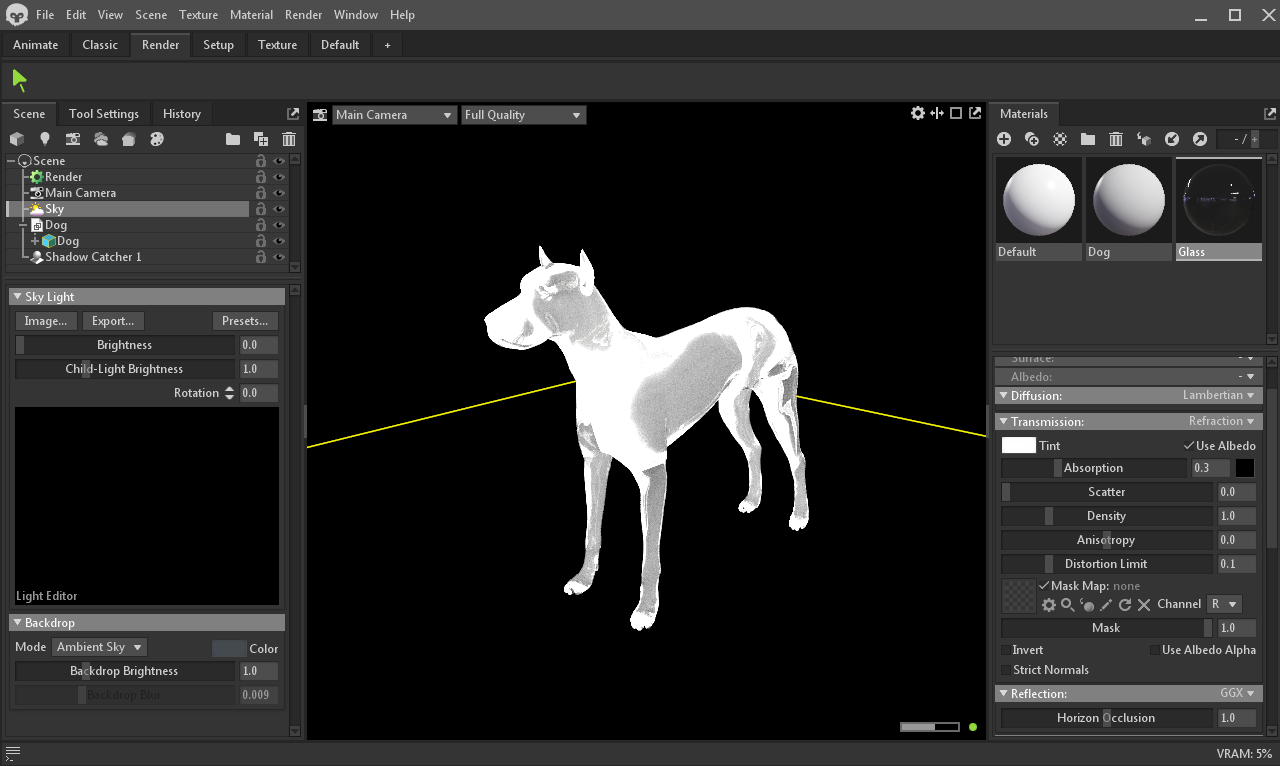Toggle the Mask Map checkbox

click(x=1045, y=586)
